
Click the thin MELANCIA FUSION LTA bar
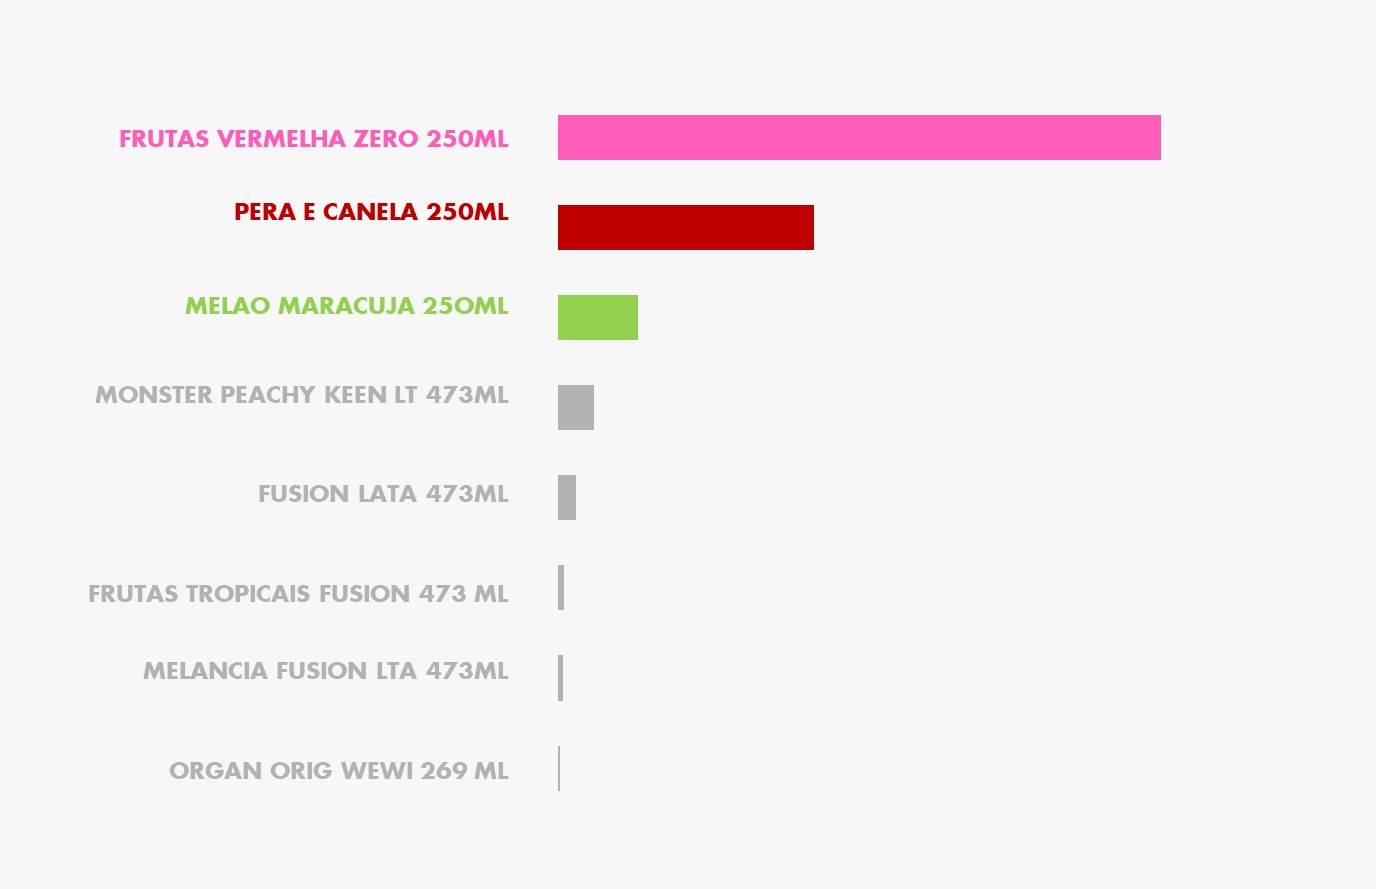(561, 678)
